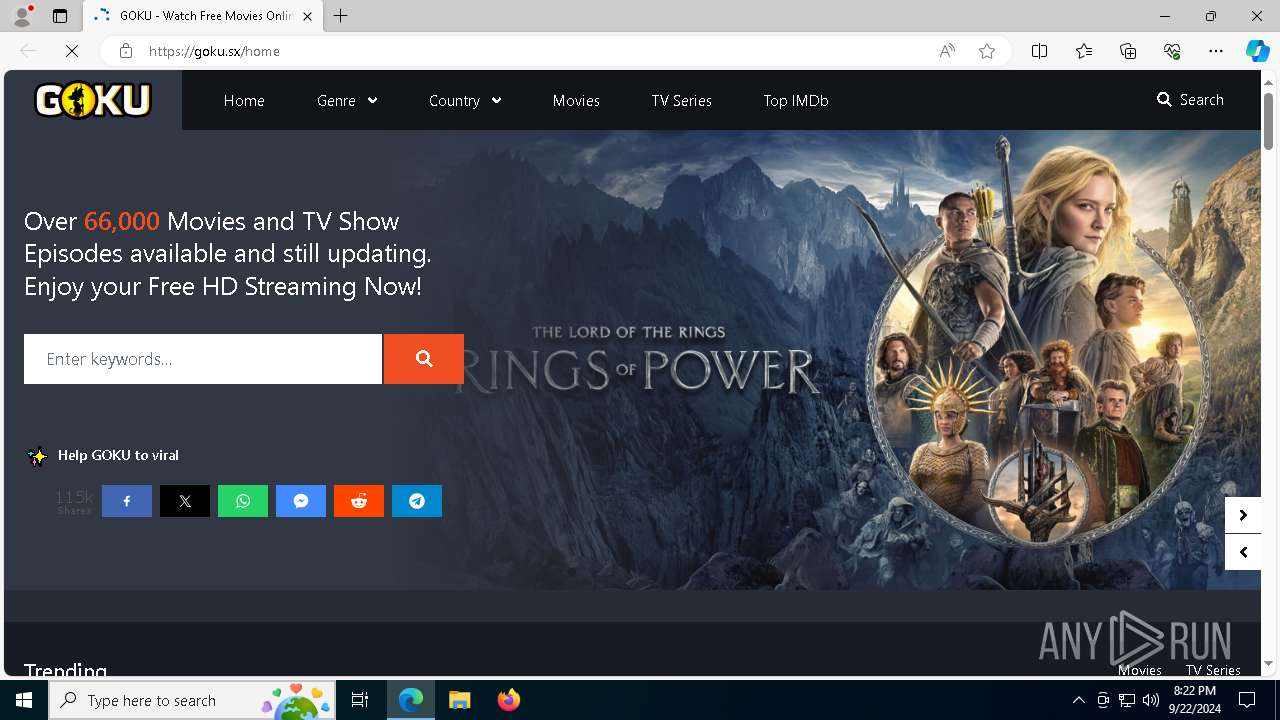Click the Enter keywords search field
Image resolution: width=1280 pixels, height=720 pixels.
click(203, 359)
